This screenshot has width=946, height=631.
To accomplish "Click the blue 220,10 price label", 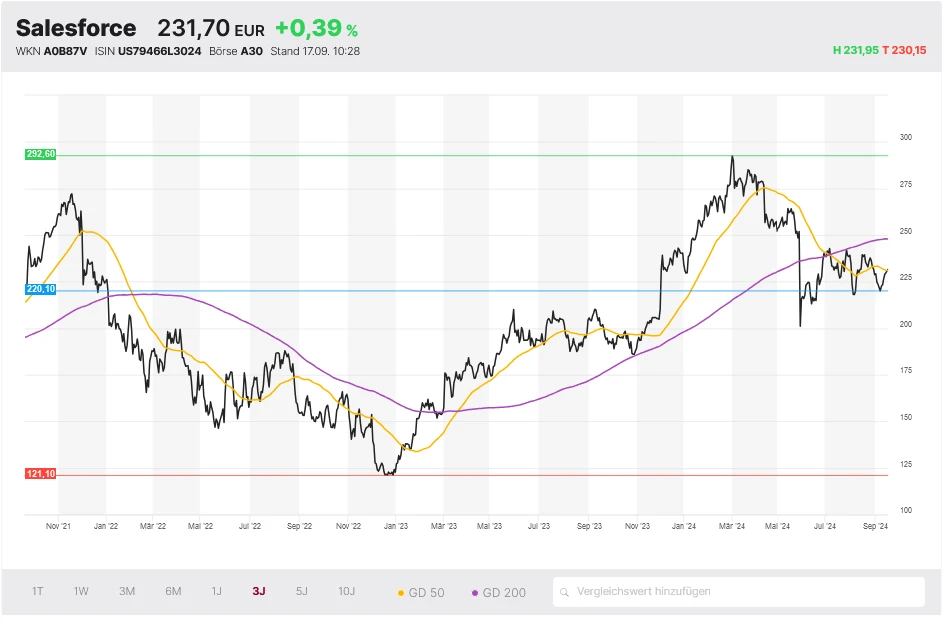I will coord(41,289).
